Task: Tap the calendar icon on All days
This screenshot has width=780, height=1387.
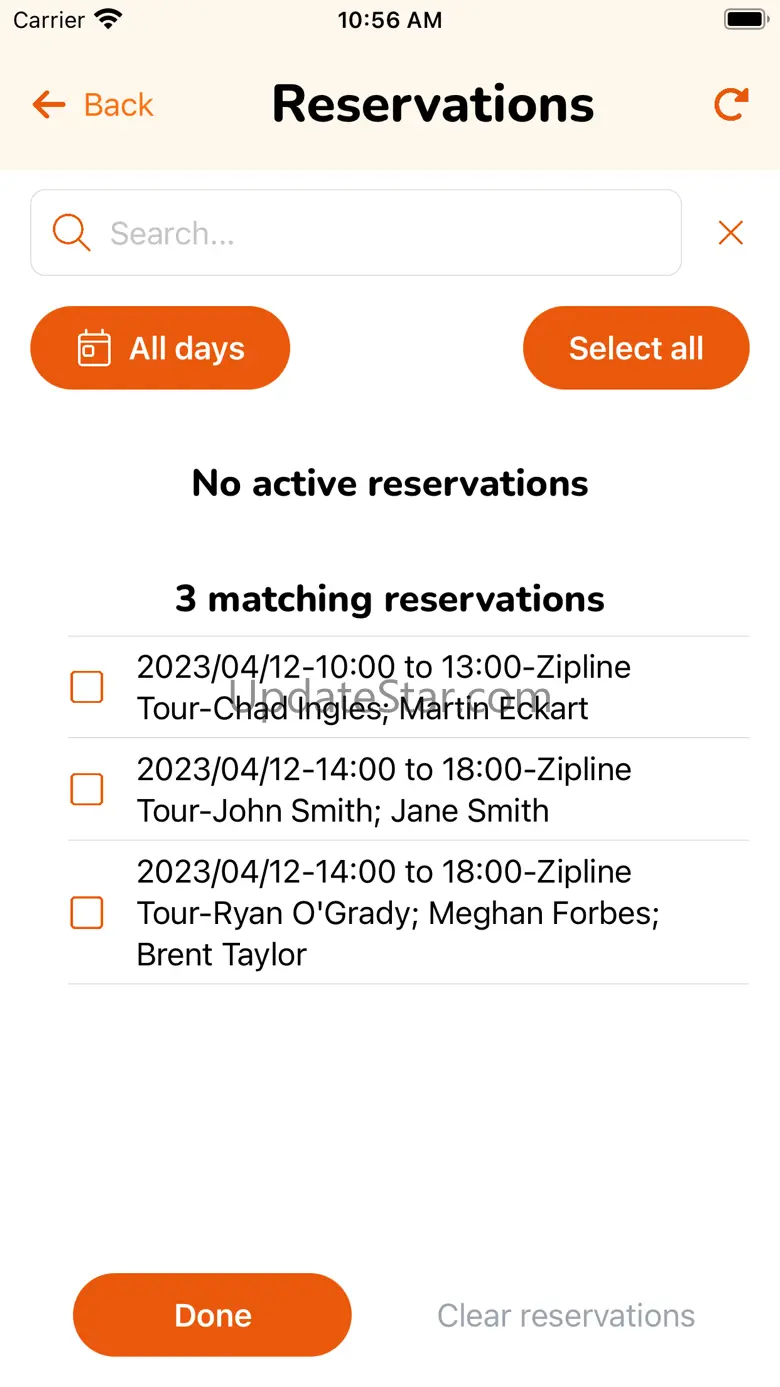Action: pos(94,348)
